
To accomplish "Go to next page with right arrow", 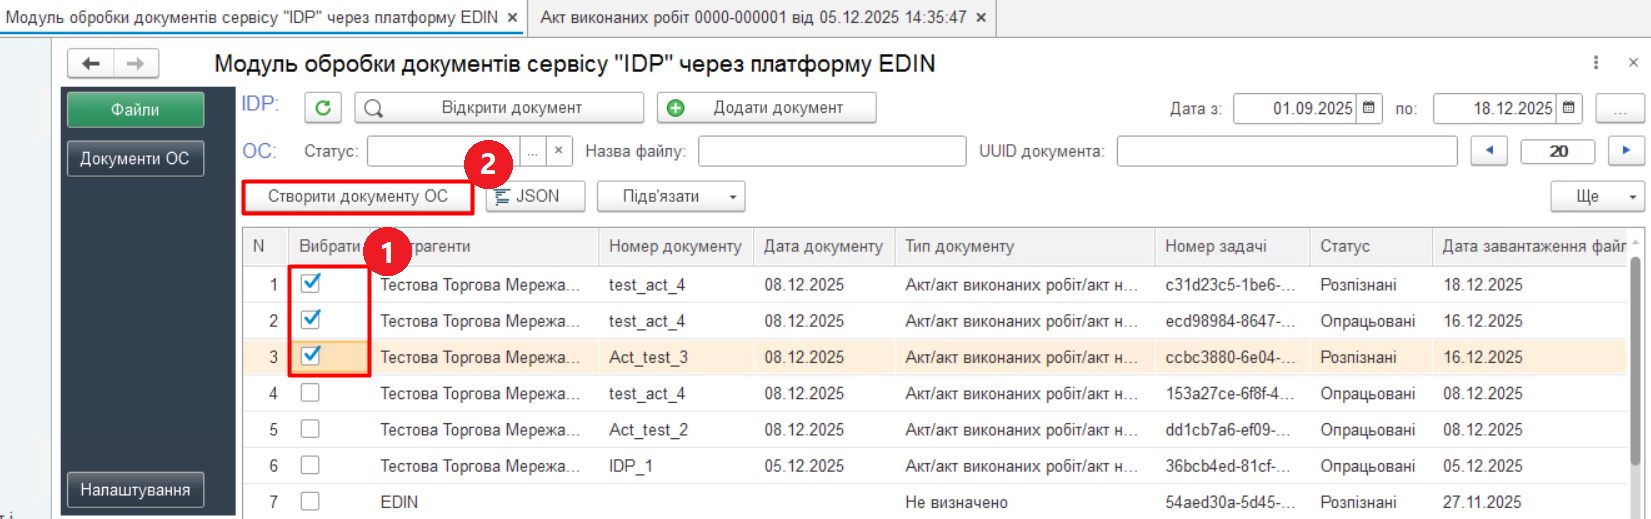I will pyautogui.click(x=1626, y=151).
